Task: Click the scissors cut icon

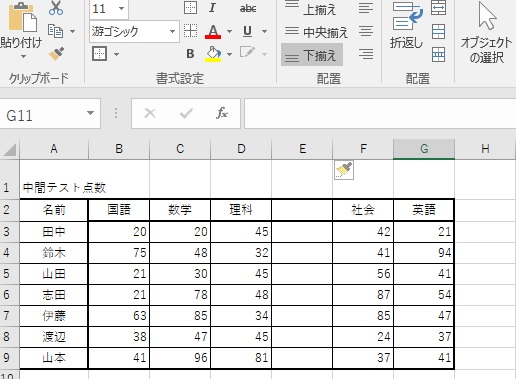Action: pyautogui.click(x=56, y=8)
